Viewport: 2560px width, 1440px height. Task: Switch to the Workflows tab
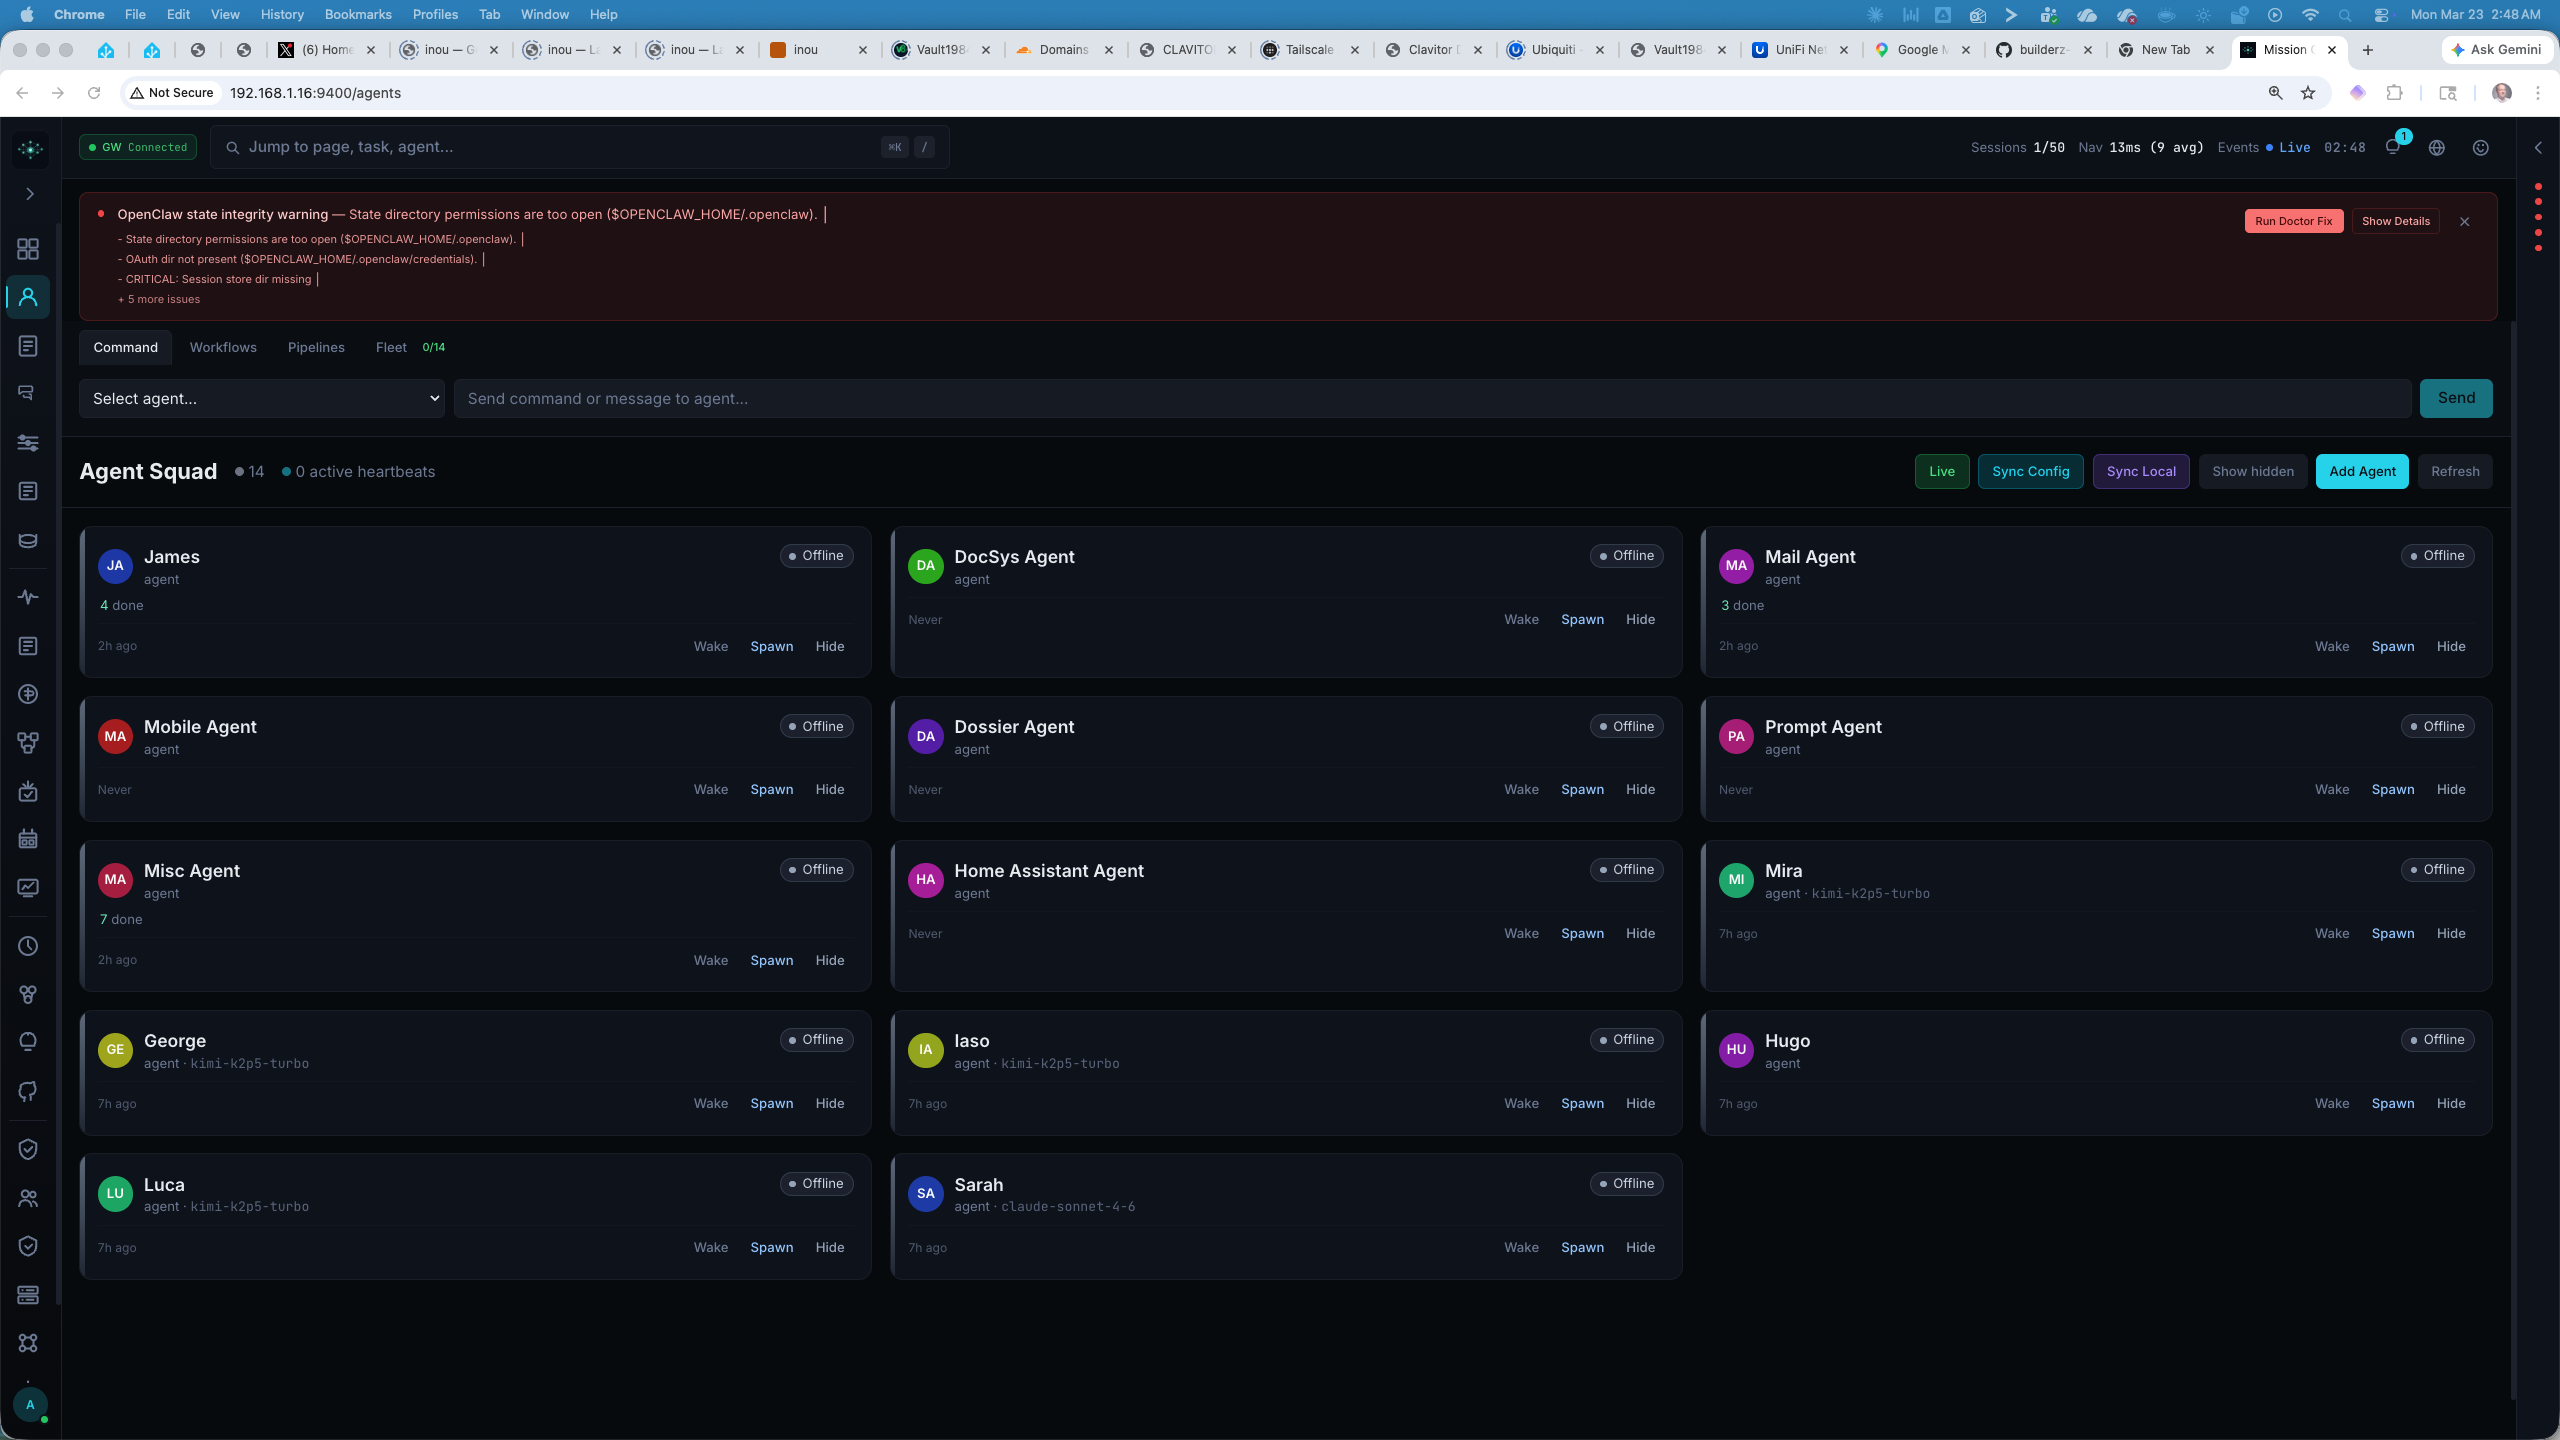point(223,347)
